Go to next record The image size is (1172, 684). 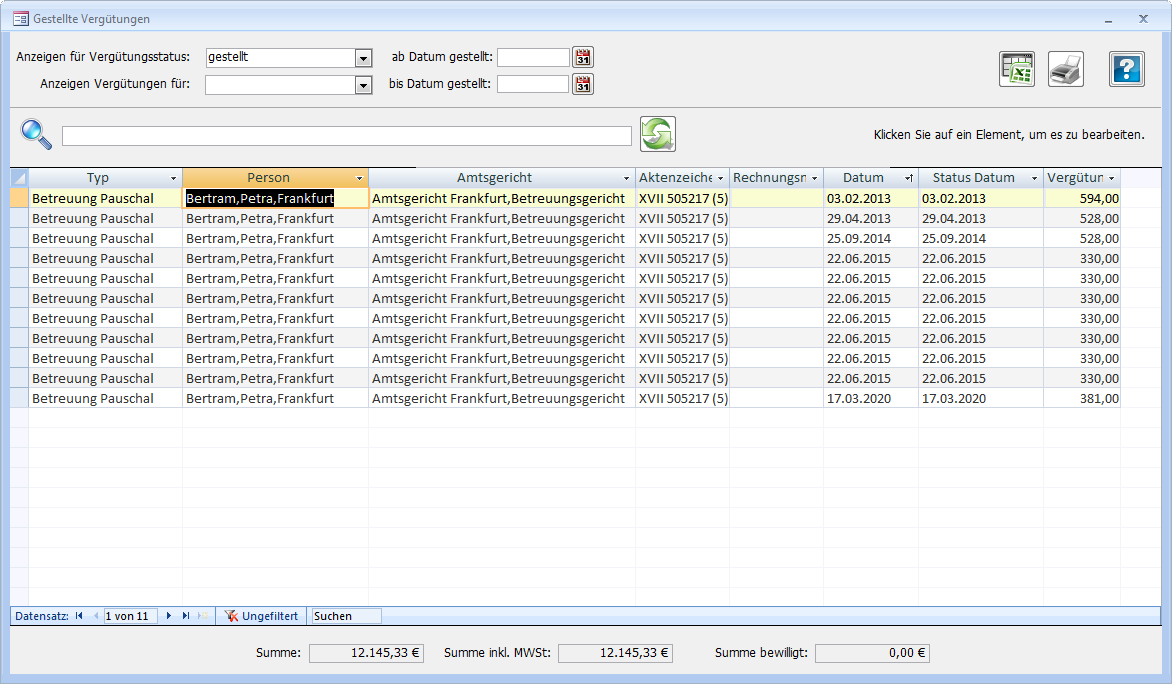(169, 616)
